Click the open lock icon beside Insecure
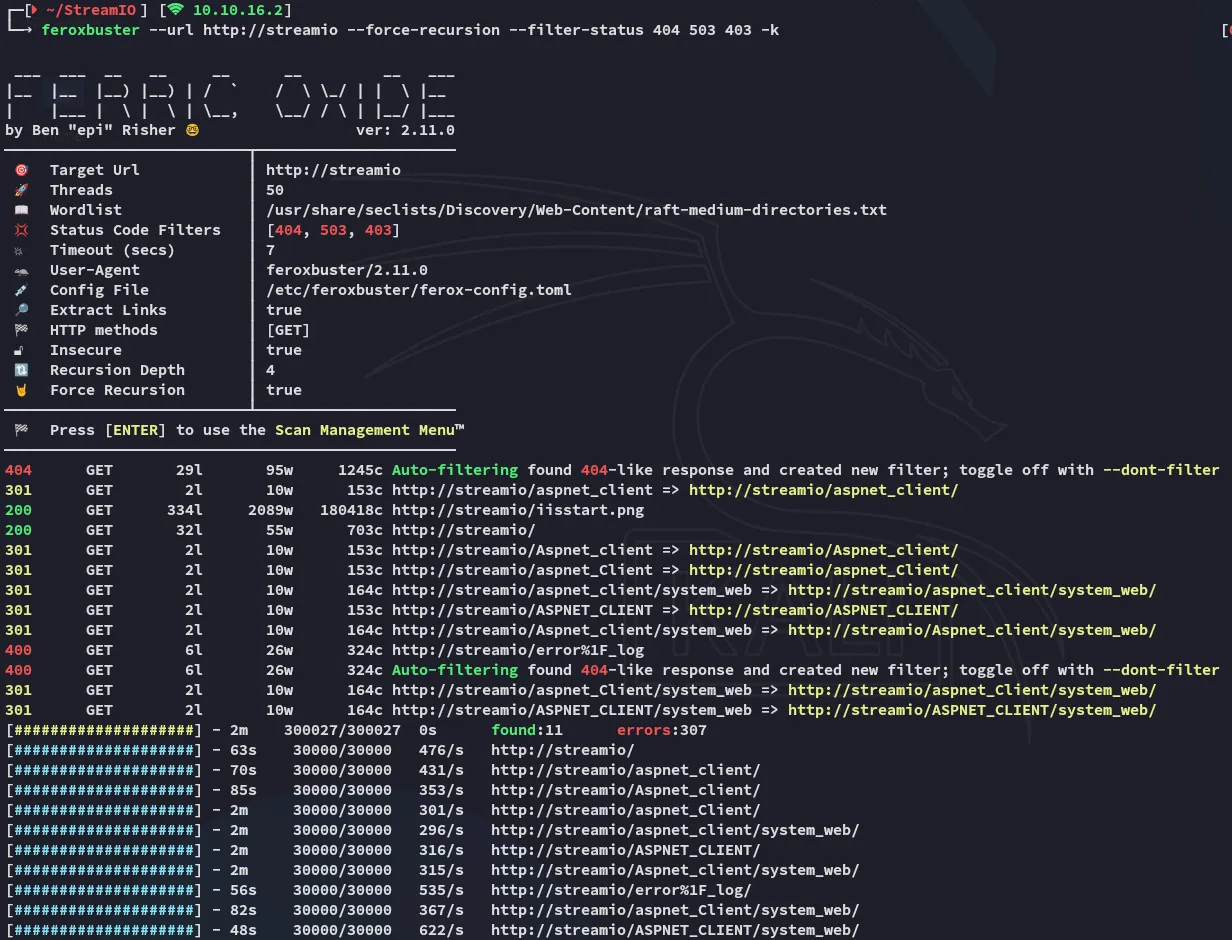1232x940 pixels. [21, 350]
